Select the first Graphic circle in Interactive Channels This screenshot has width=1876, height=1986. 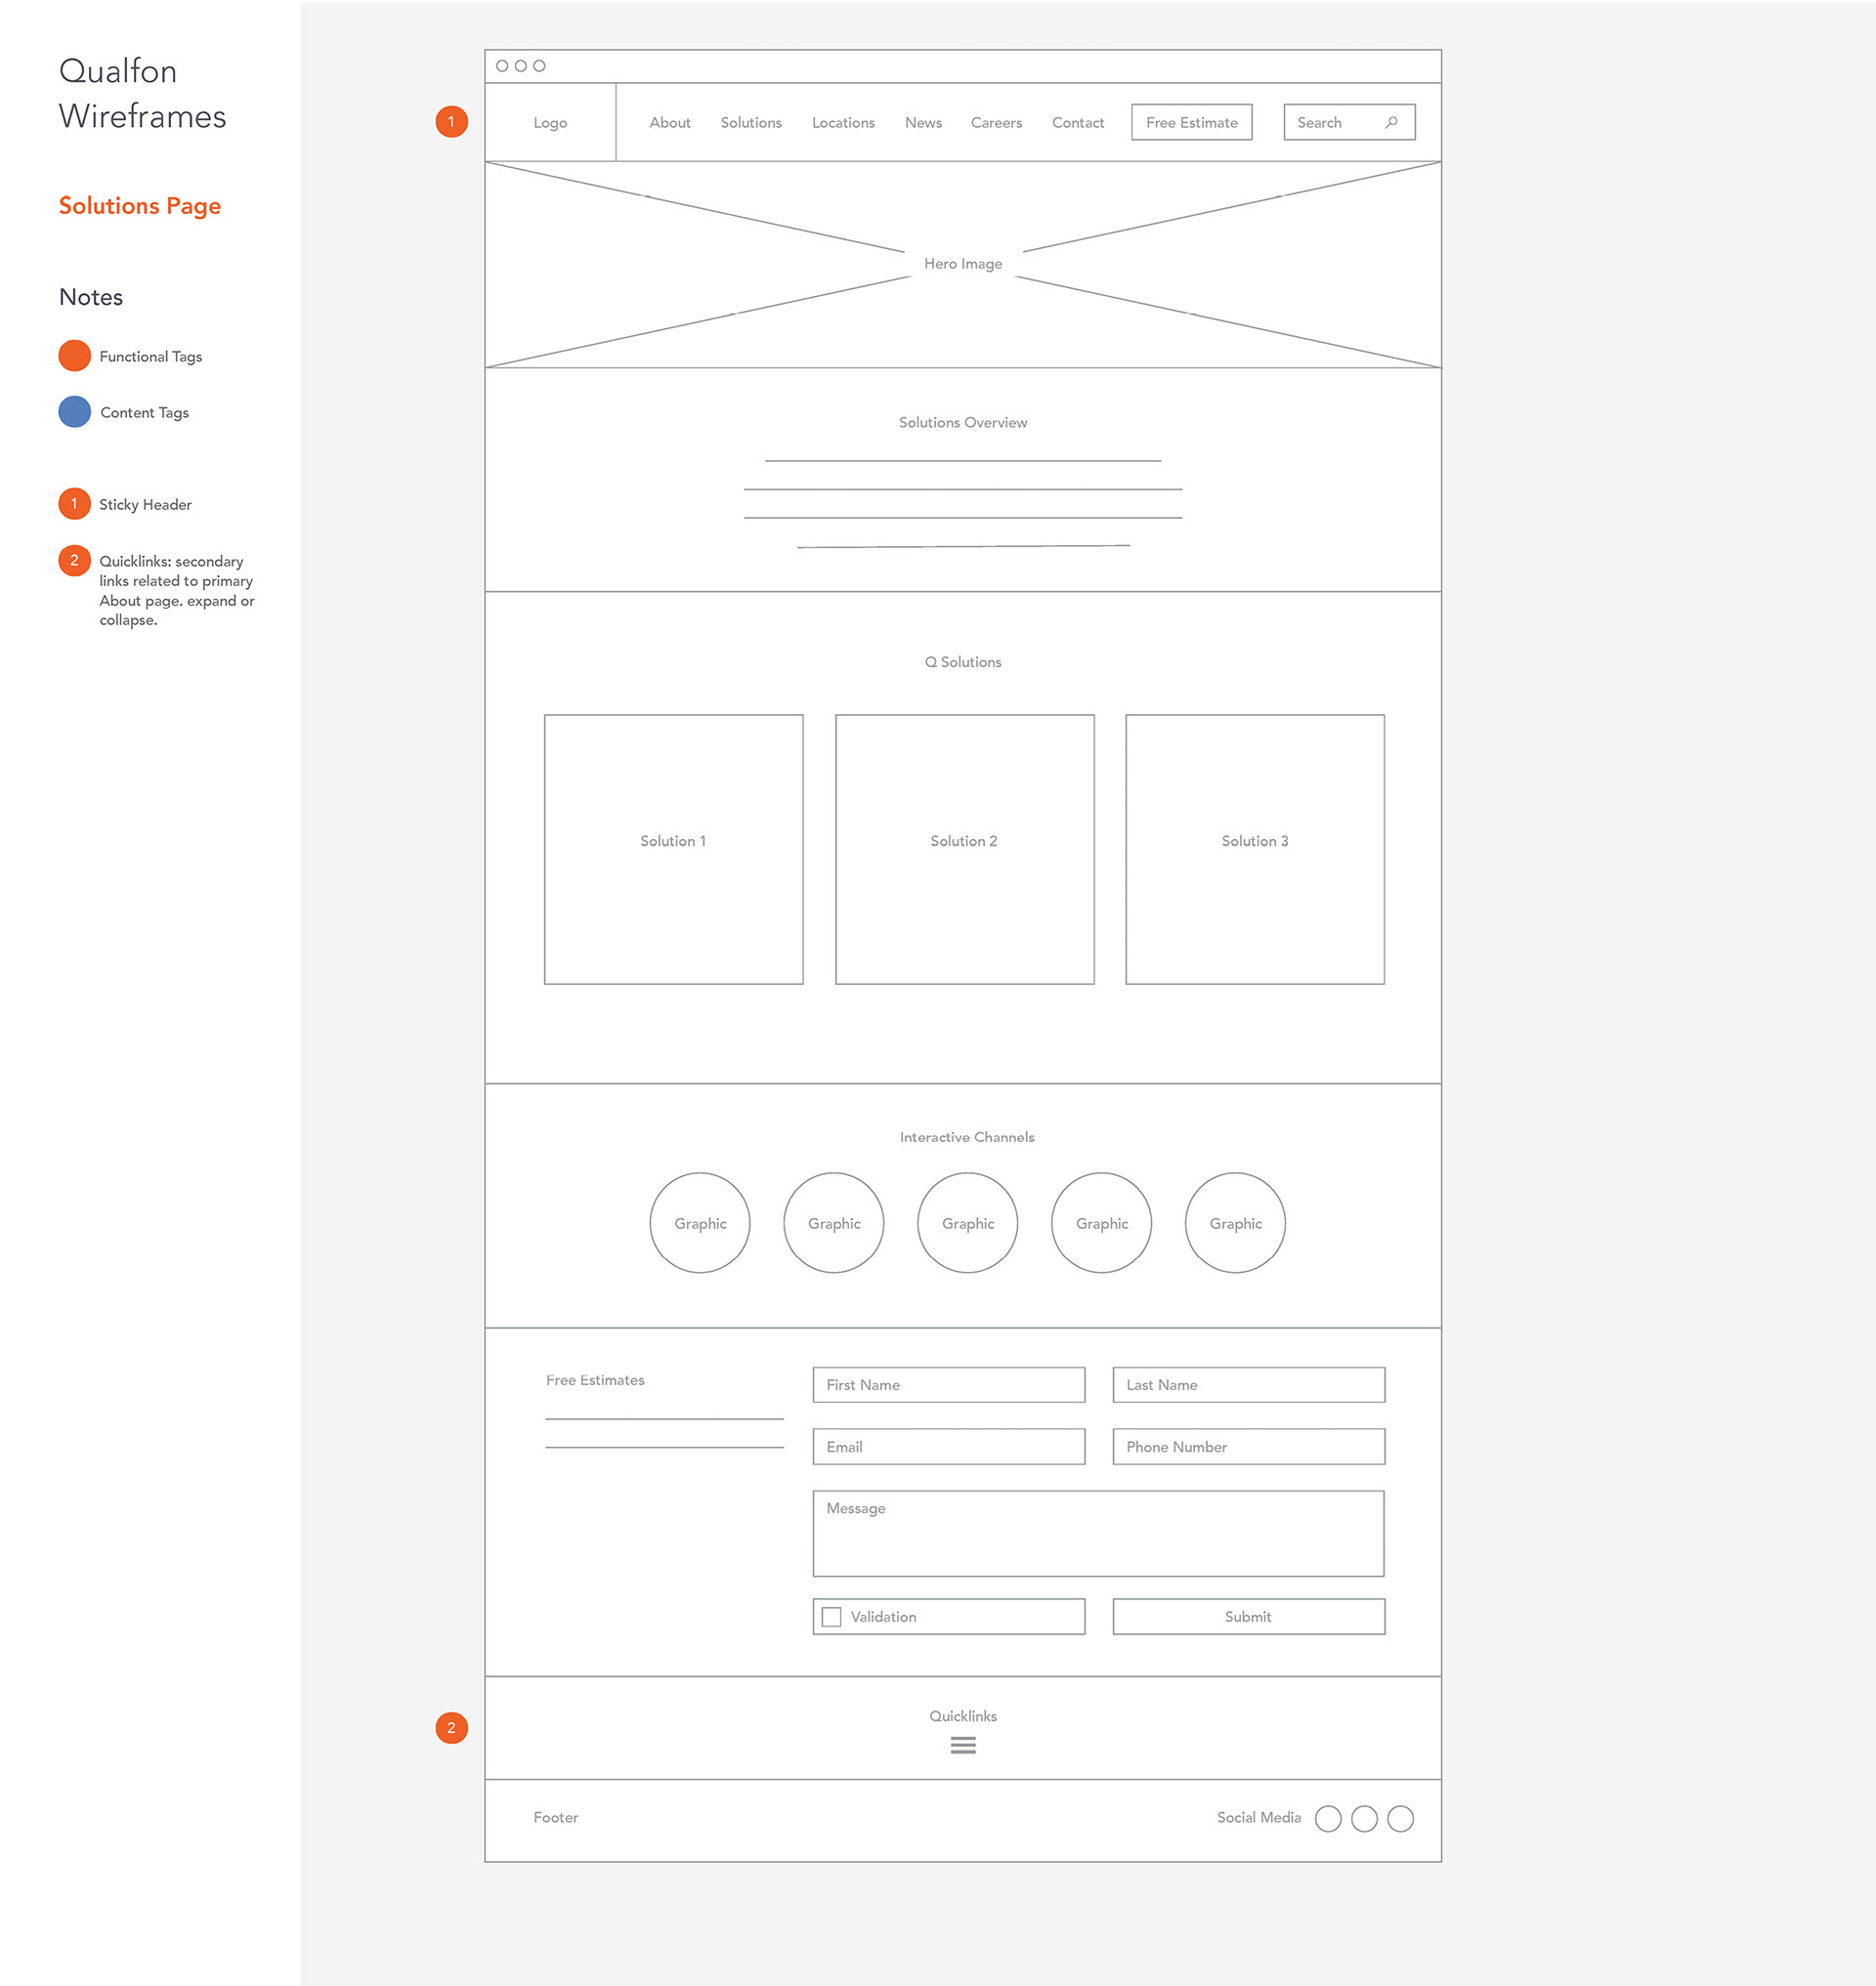click(700, 1222)
